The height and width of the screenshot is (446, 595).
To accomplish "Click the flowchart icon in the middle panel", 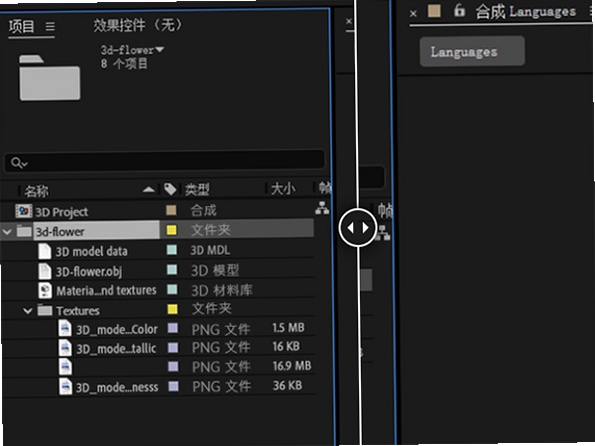I will 383,233.
